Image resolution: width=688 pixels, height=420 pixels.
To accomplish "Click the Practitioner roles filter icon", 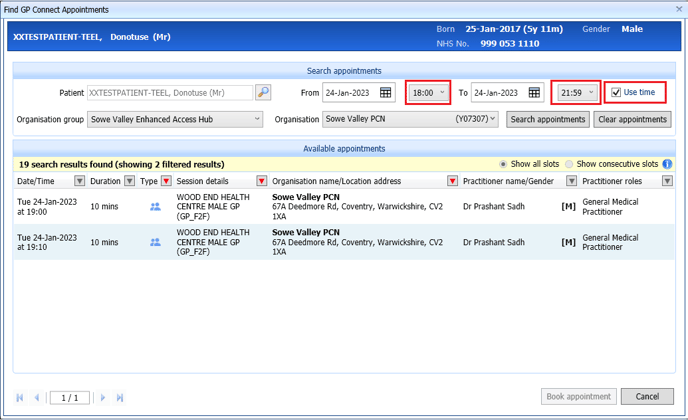I will click(667, 181).
